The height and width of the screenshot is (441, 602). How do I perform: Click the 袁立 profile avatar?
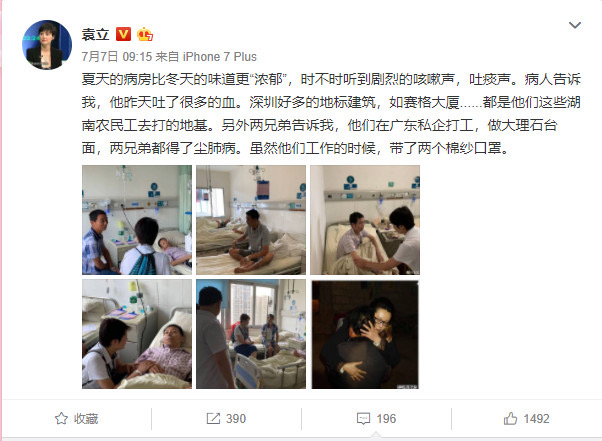(47, 45)
